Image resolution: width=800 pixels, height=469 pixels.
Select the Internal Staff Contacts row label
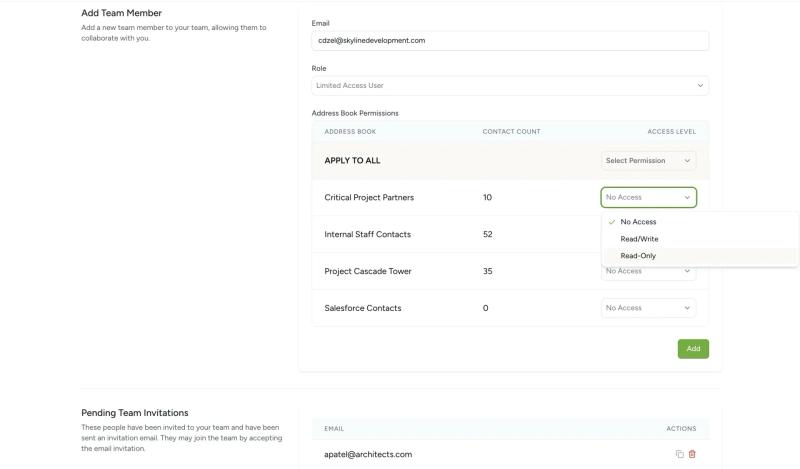[x=367, y=234]
